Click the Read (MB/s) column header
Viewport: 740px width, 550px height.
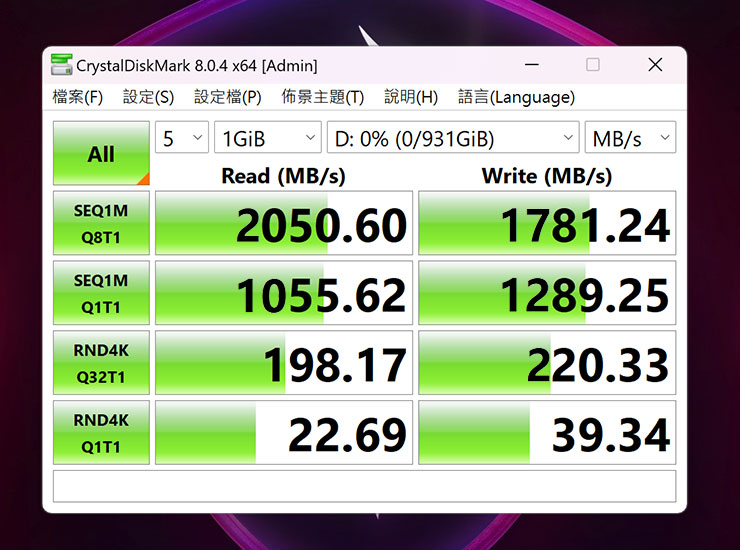(x=284, y=176)
